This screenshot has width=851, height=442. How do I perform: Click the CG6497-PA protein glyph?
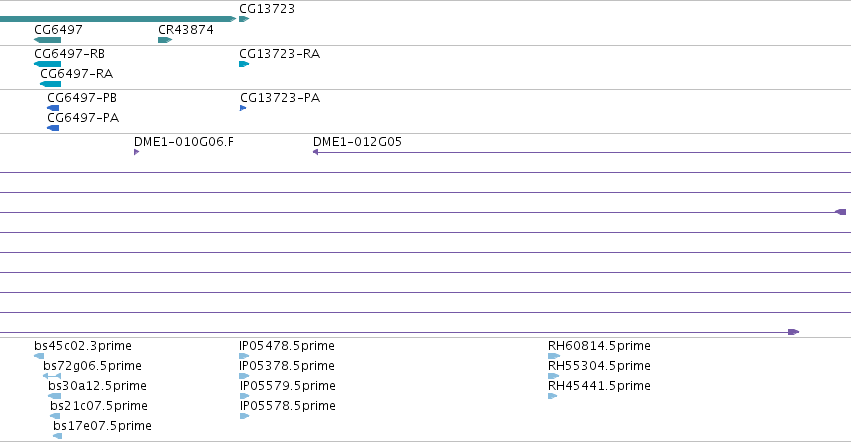tap(53, 128)
